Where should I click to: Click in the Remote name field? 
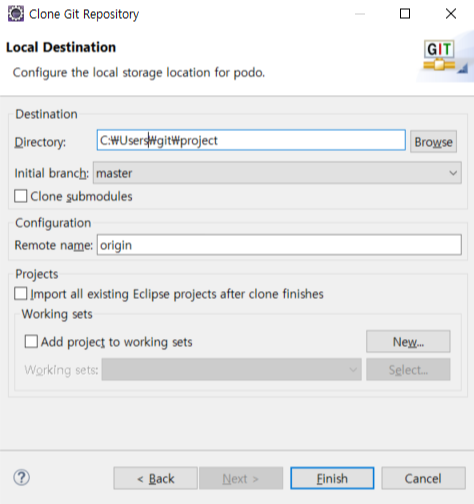[279, 245]
